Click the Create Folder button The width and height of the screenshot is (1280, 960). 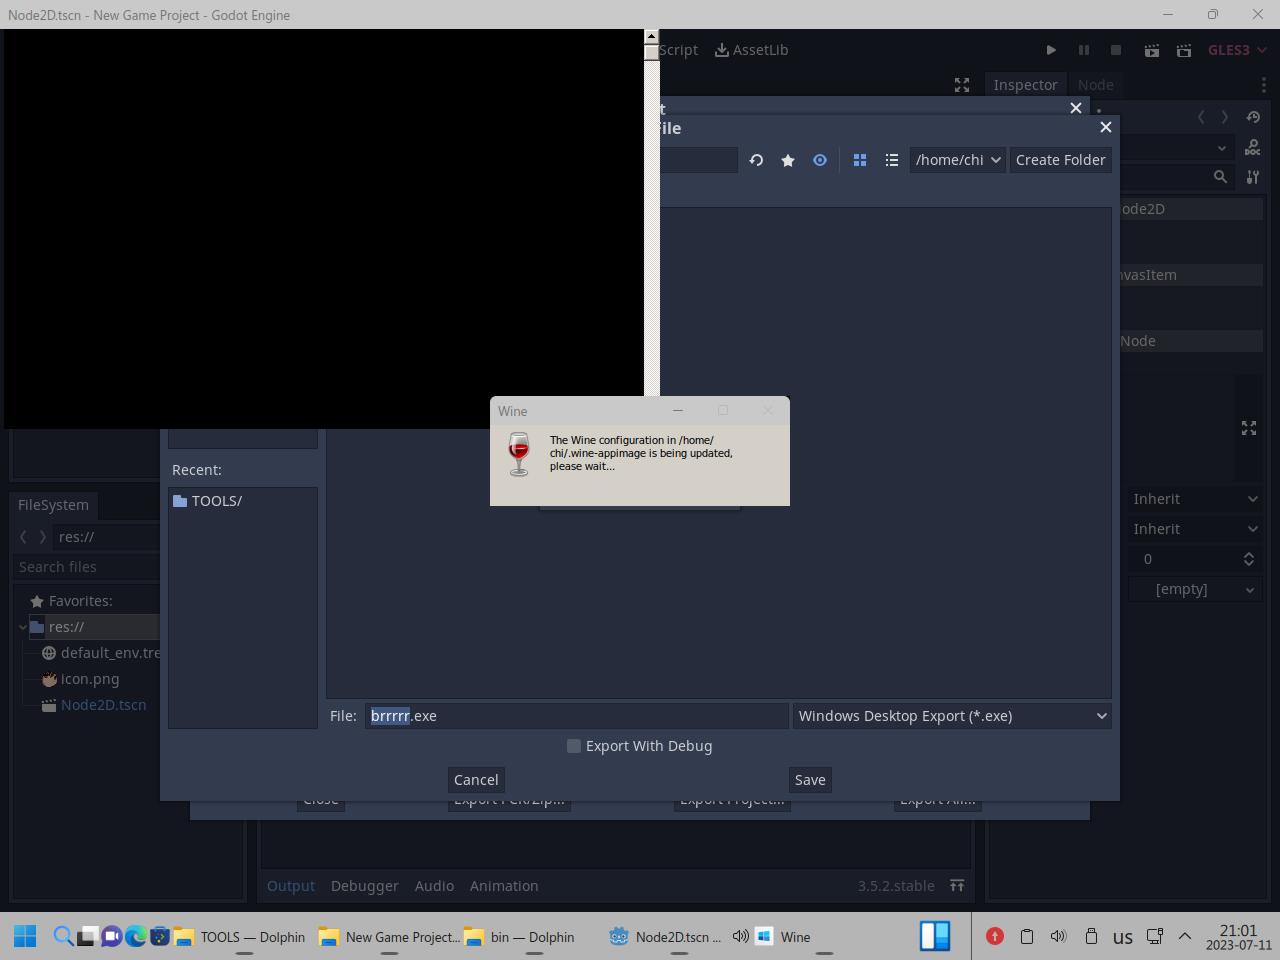1060,160
